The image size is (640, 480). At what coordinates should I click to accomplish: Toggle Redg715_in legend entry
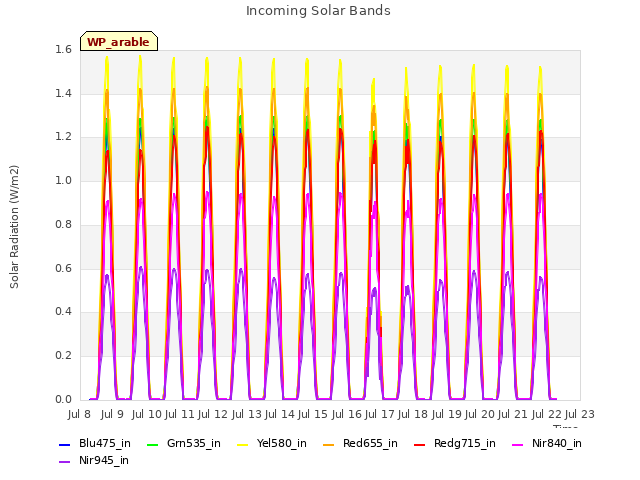455,444
